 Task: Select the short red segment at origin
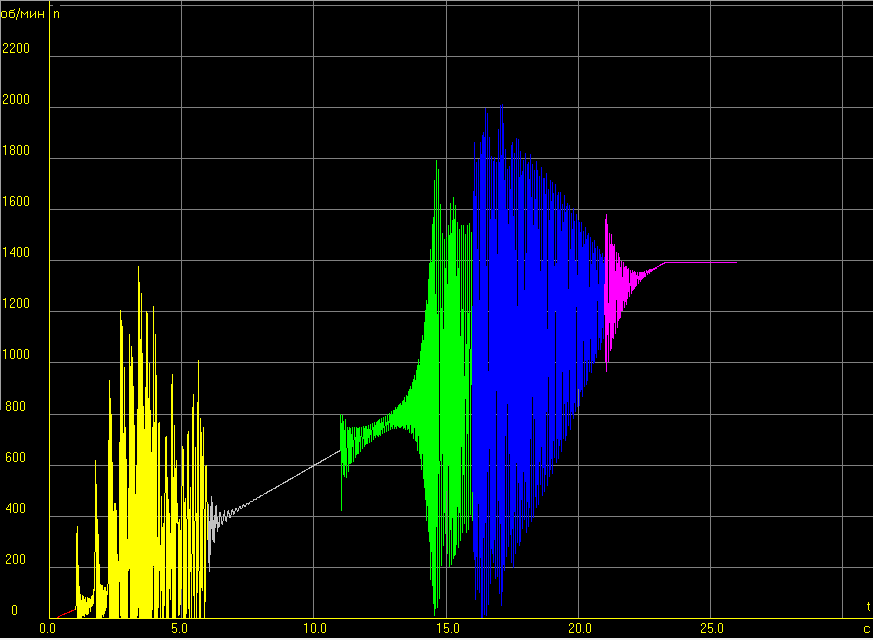pyautogui.click(x=66, y=614)
